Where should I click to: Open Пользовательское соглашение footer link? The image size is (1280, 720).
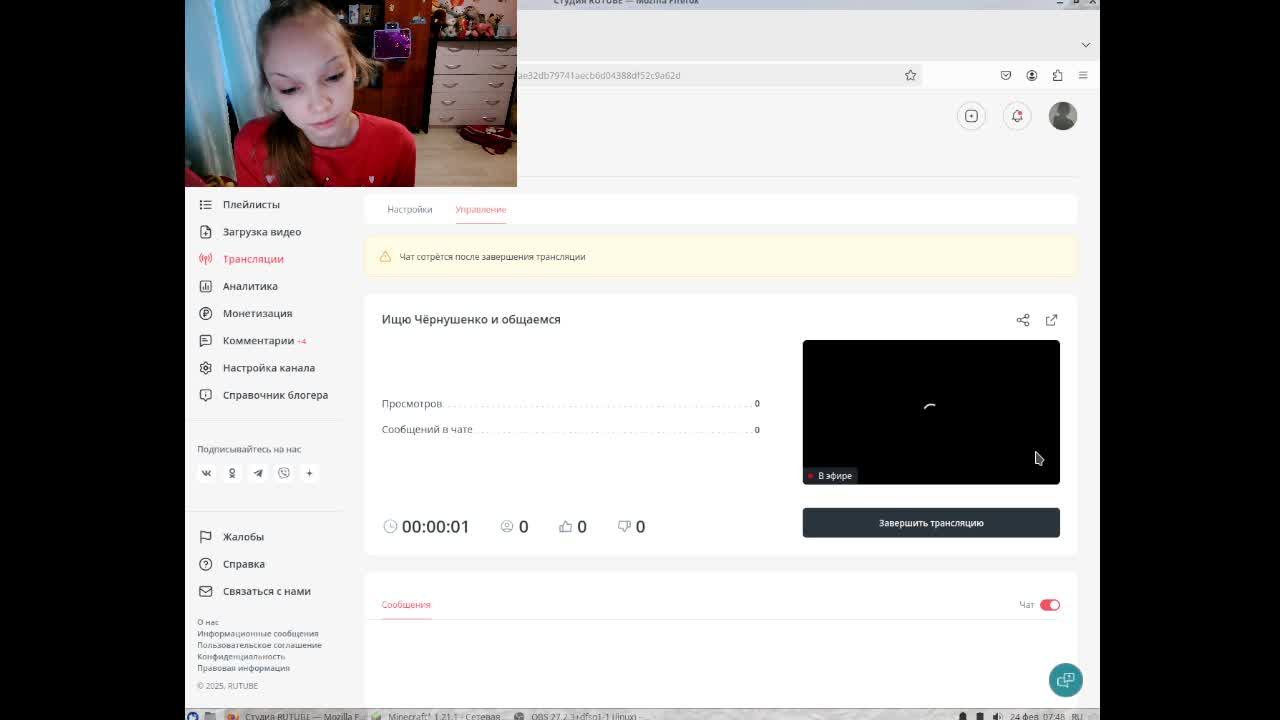point(259,645)
